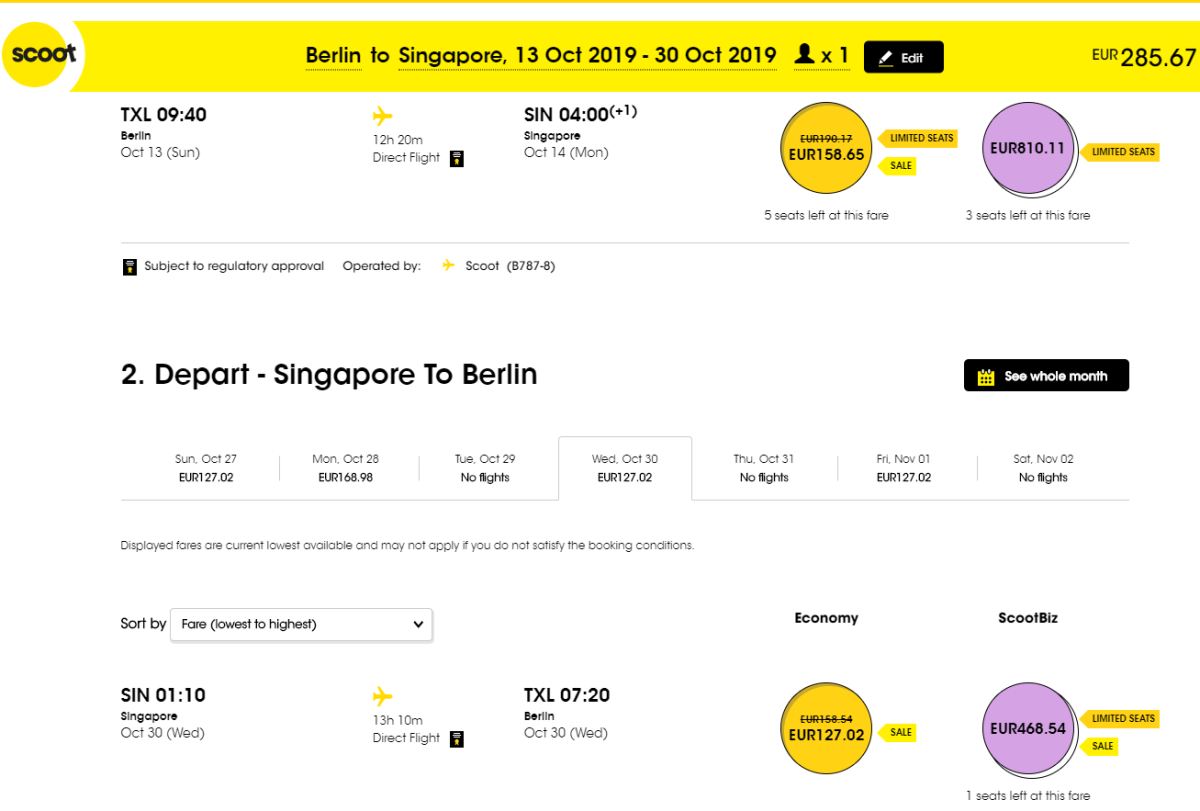Click the regulatory approval icon on Berlin flight
The width and height of the screenshot is (1200, 811).
tap(457, 158)
